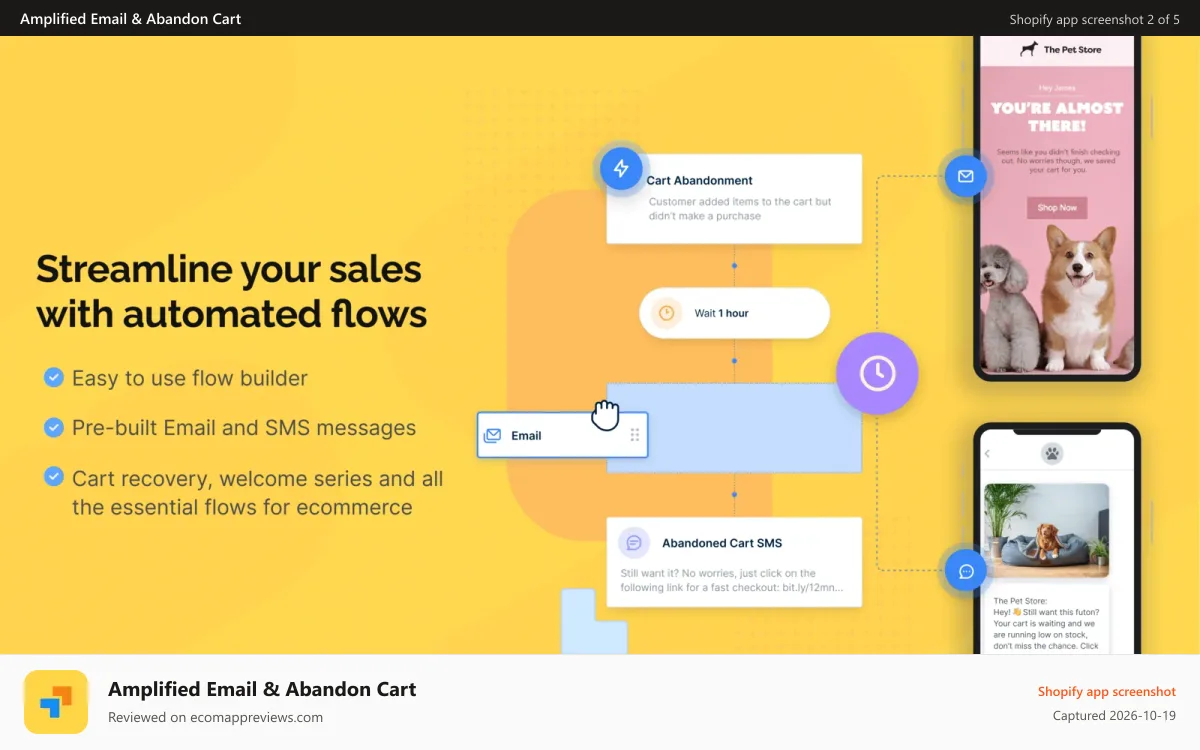Screen dimensions: 1200x750
Task: Click the 'Hey! Still want this futon?' message bubble
Action: click(1047, 620)
